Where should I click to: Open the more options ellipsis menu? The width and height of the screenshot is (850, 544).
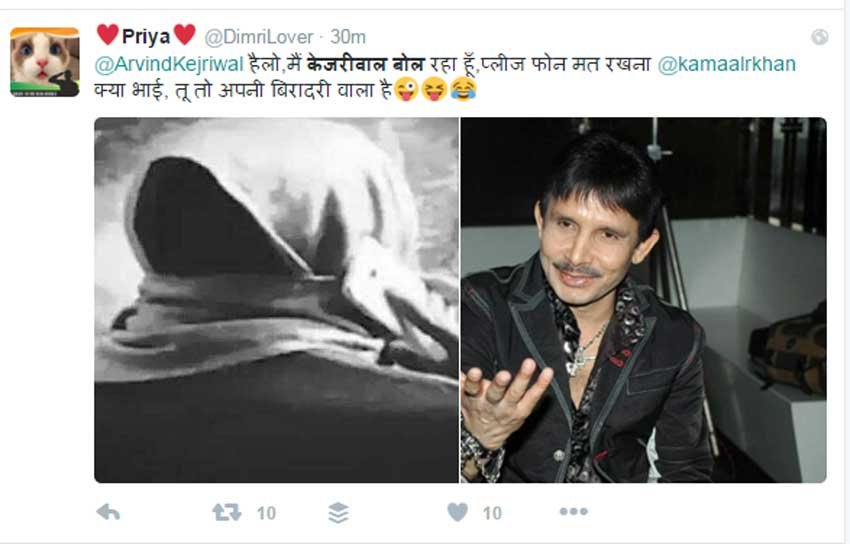[574, 511]
